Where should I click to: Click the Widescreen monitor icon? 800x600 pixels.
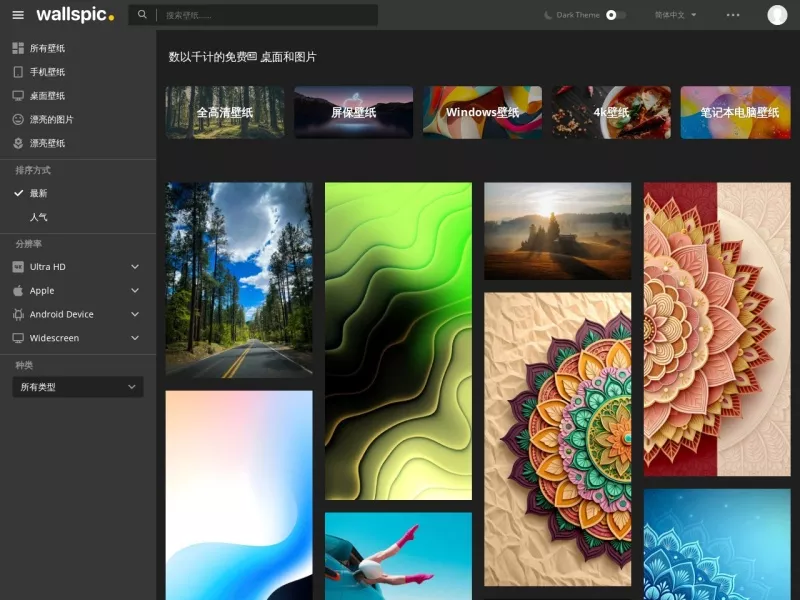tap(18, 338)
